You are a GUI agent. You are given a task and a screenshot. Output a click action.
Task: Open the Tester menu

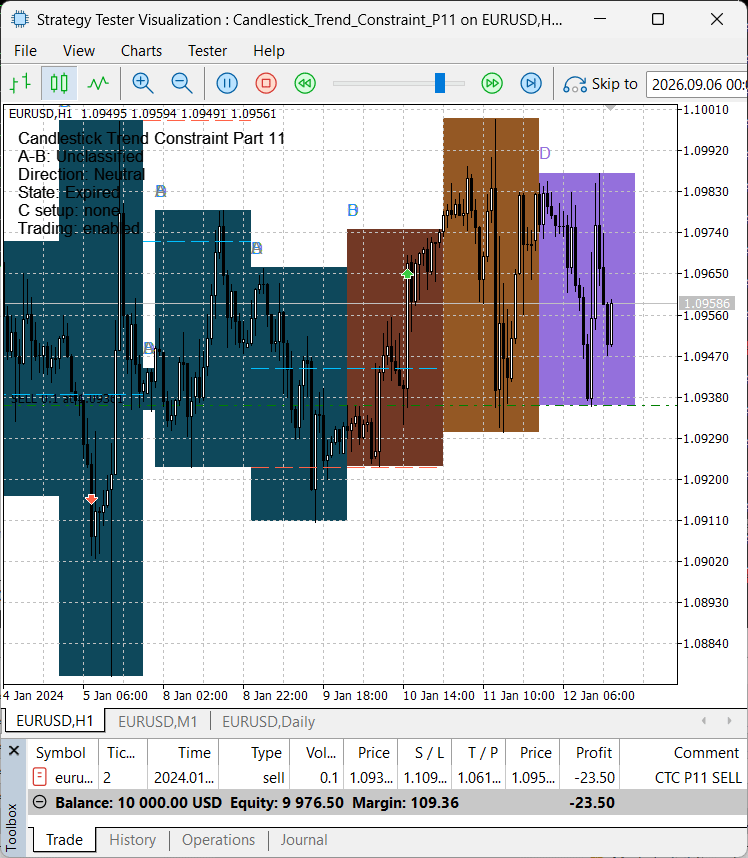coord(207,51)
